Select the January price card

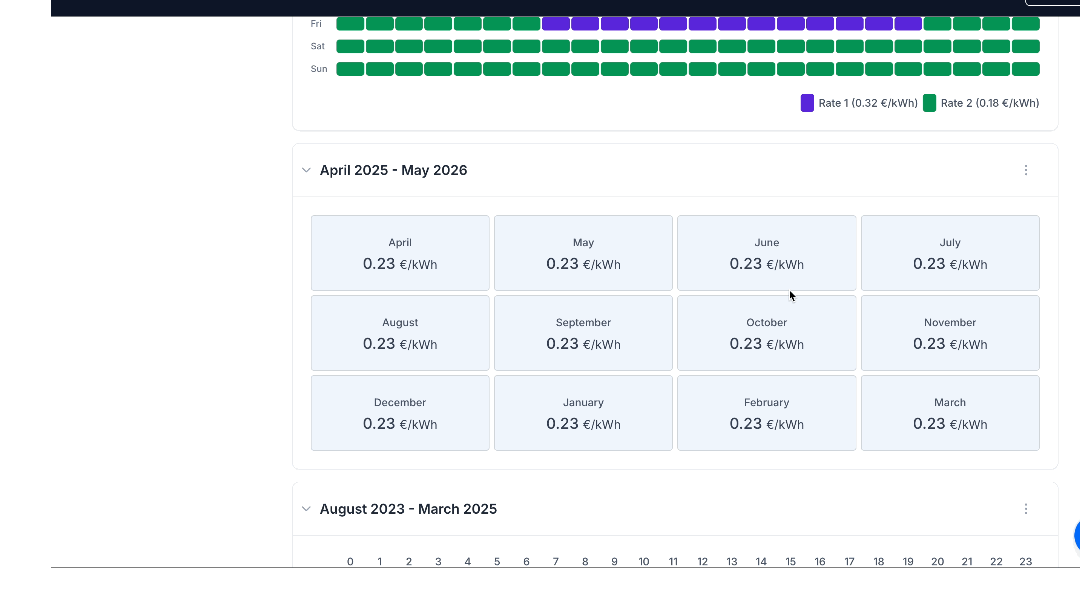[583, 412]
